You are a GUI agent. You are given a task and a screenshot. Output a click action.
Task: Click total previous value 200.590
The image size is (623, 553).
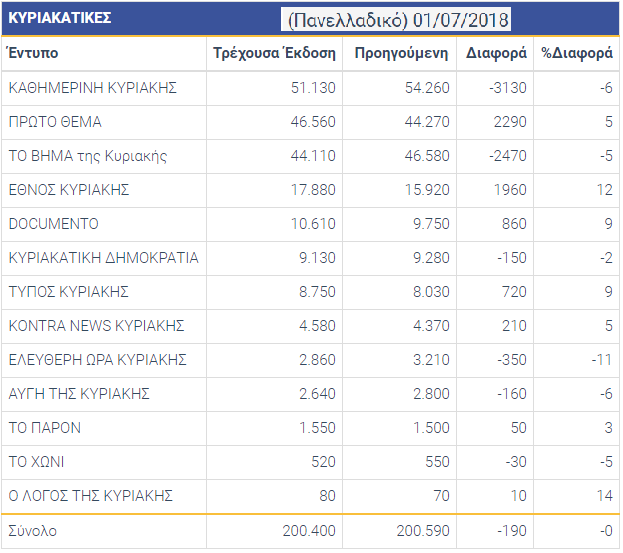[x=423, y=531]
